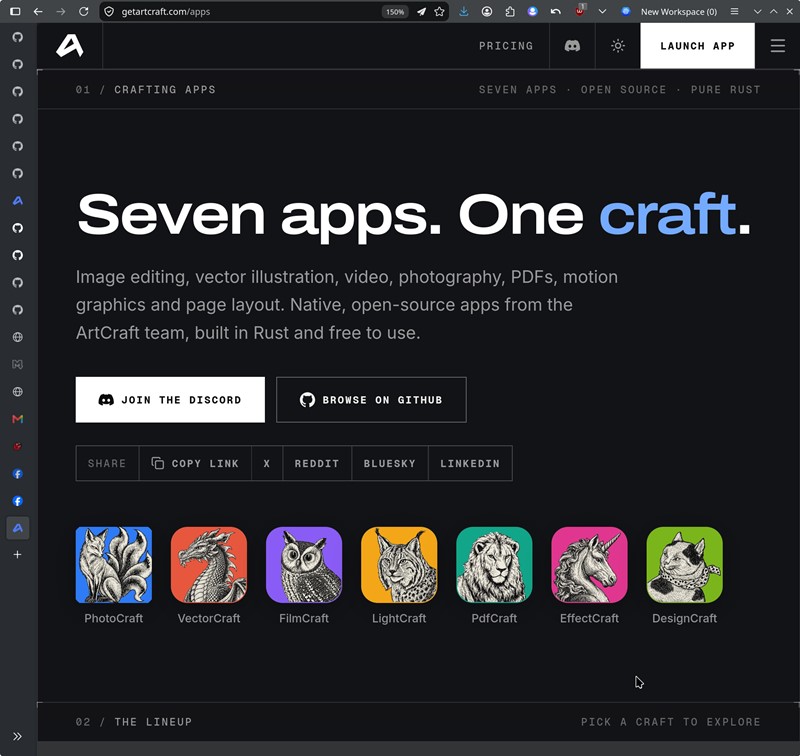Click the Launch App button

pos(697,46)
